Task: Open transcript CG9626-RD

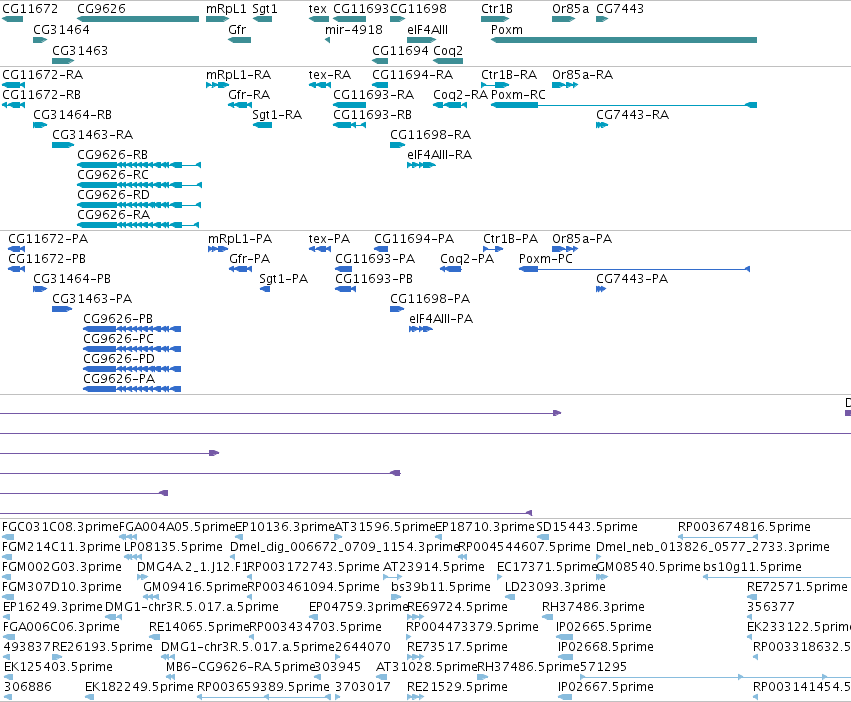Action: pyautogui.click(x=113, y=195)
